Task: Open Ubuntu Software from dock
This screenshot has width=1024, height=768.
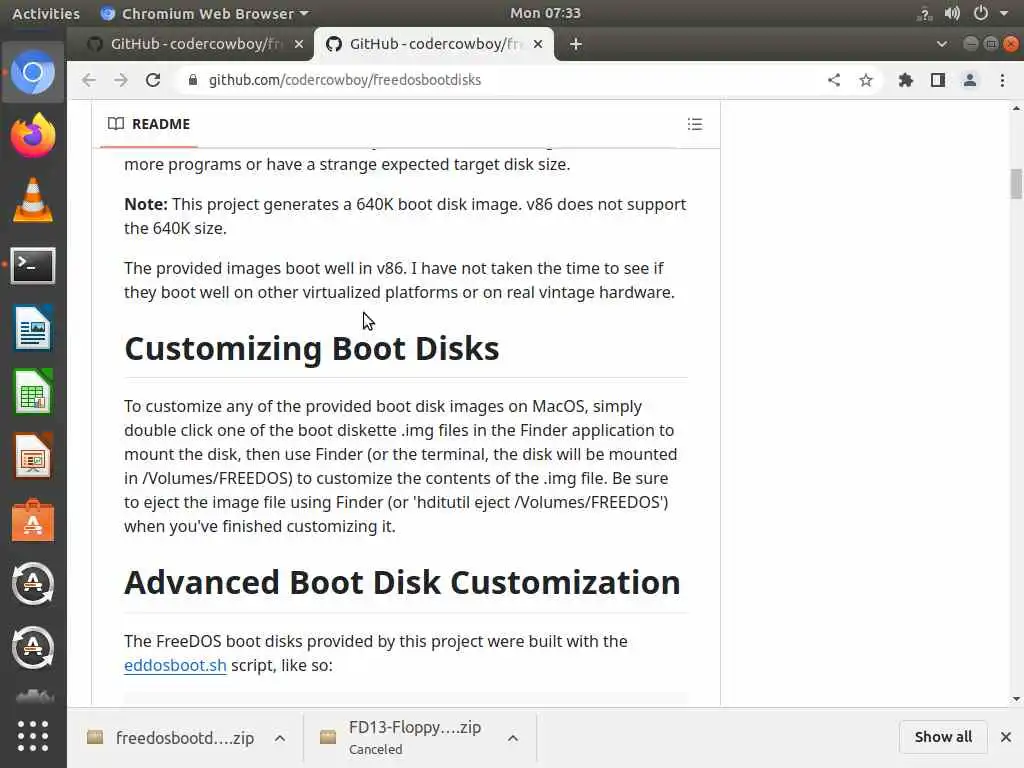Action: coord(33,520)
